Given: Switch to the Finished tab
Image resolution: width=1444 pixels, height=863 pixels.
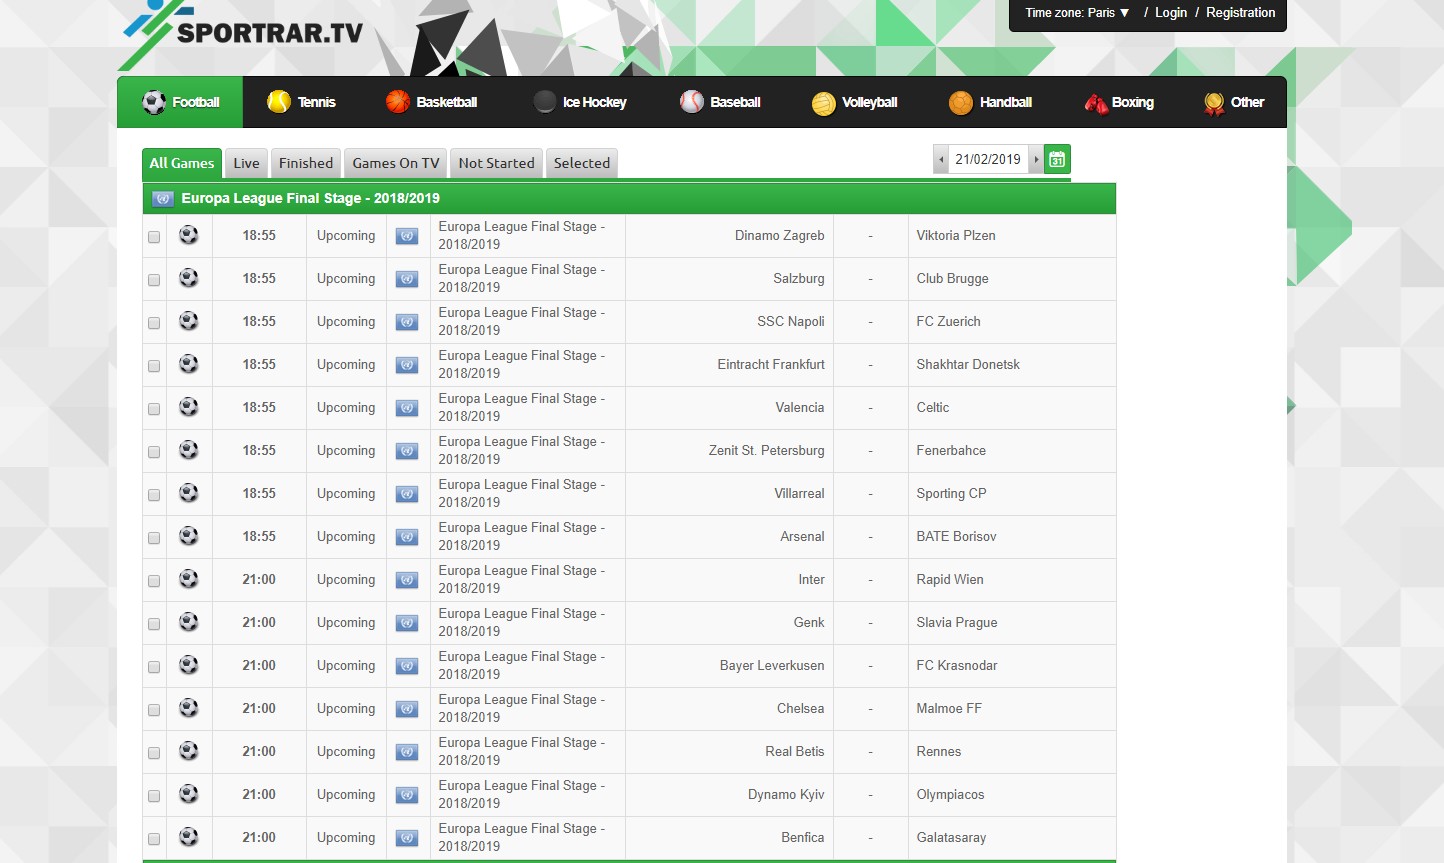Looking at the screenshot, I should [305, 162].
